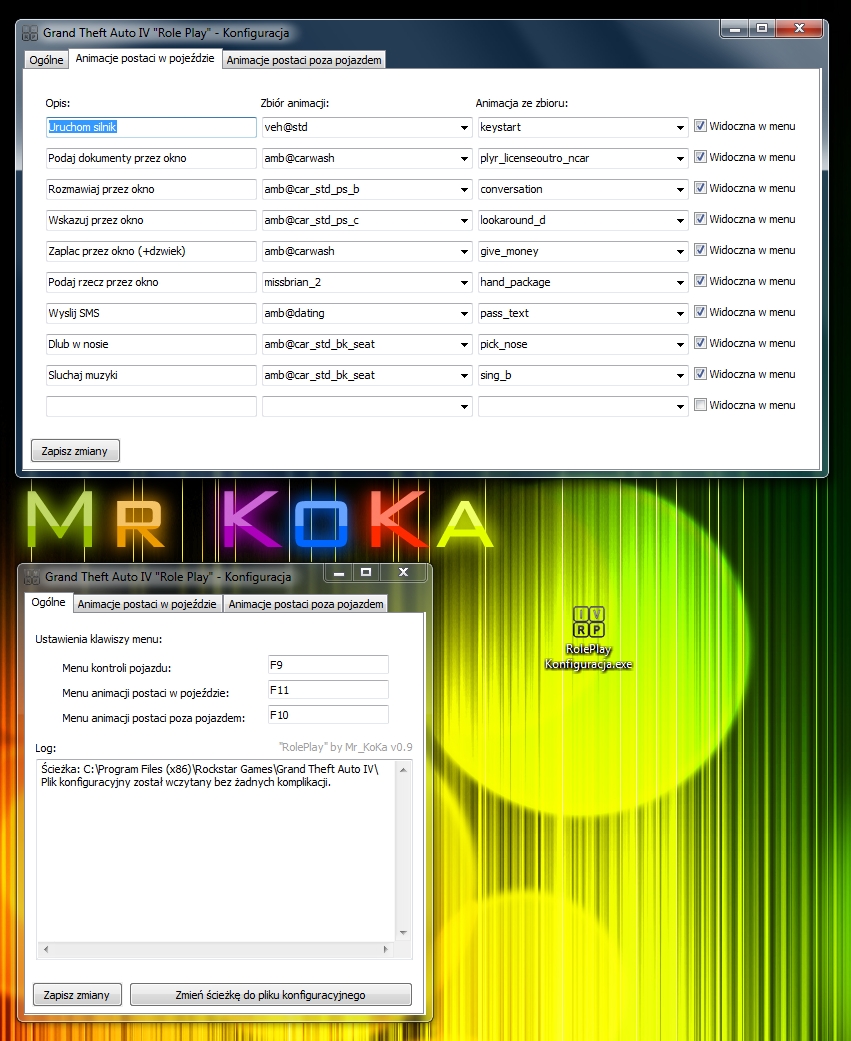Click the Menu kontroli pojazdu key field (F9)
The height and width of the screenshot is (1041, 851).
328,665
